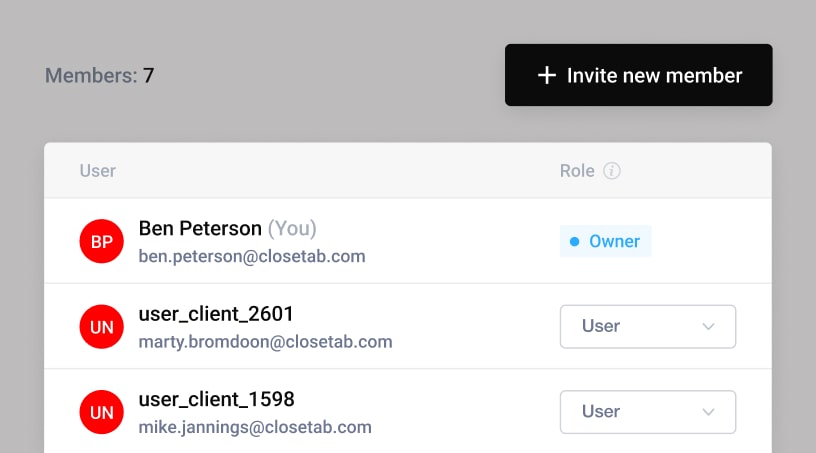Click the Role column header
The image size is (816, 453).
click(577, 171)
